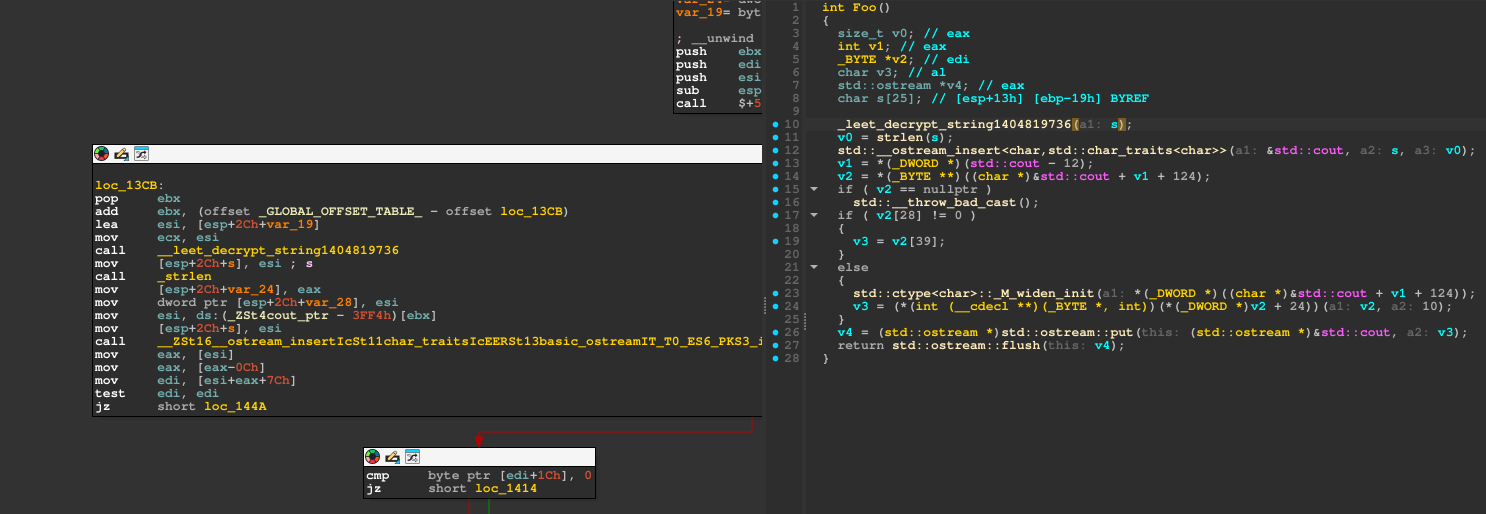Open node color picker on cmp byte ptr block
The image size is (1486, 514).
tap(373, 457)
